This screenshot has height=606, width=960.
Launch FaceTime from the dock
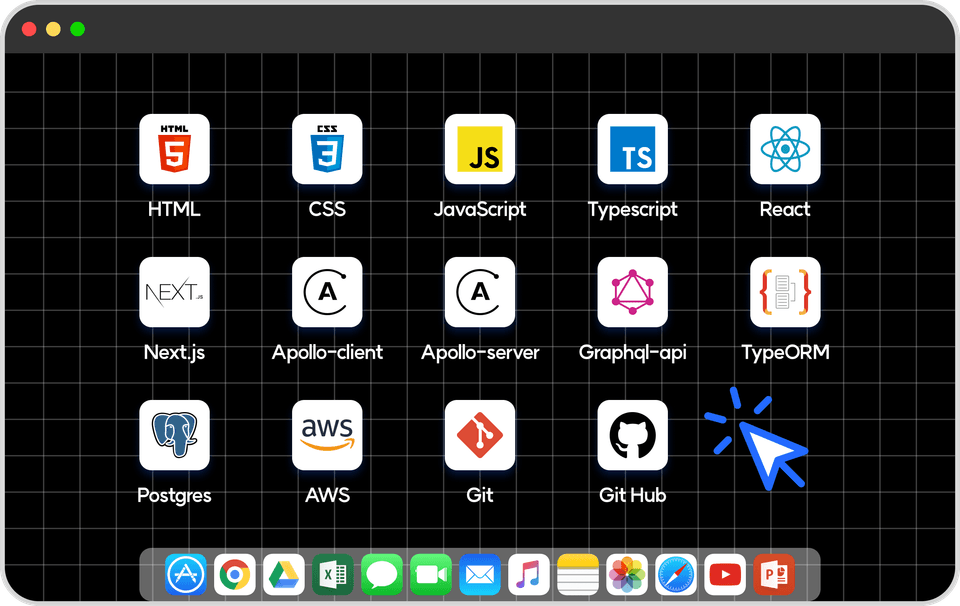click(430, 575)
